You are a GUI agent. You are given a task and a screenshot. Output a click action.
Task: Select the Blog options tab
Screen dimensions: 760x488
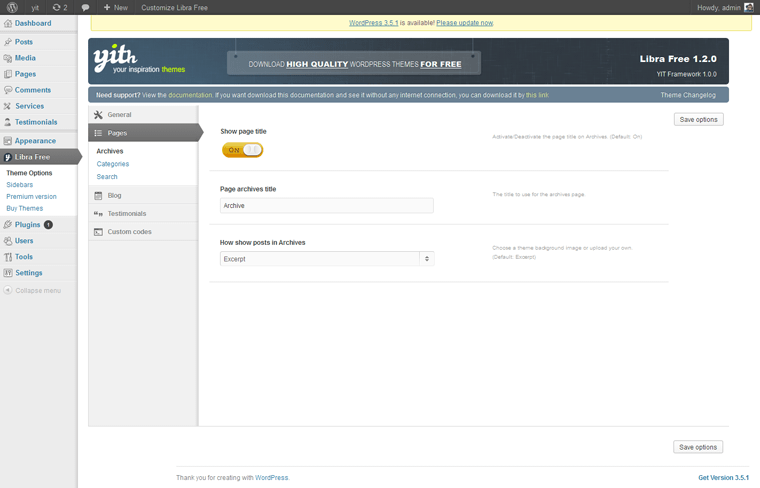click(x=143, y=195)
